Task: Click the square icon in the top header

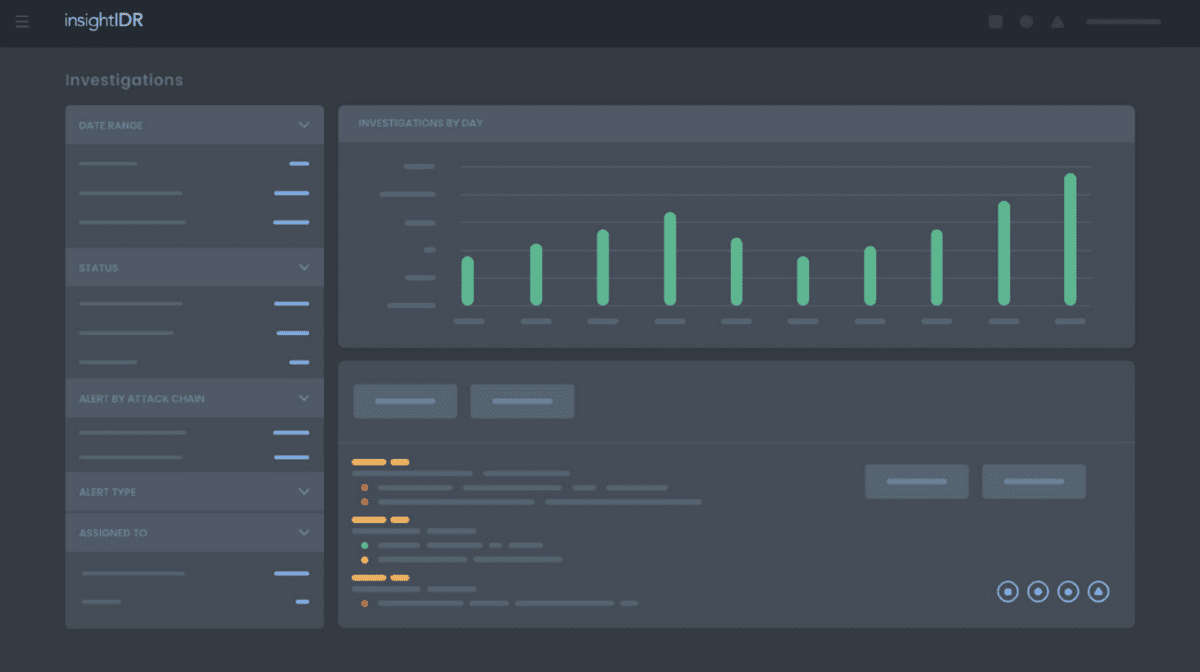Action: pos(996,21)
